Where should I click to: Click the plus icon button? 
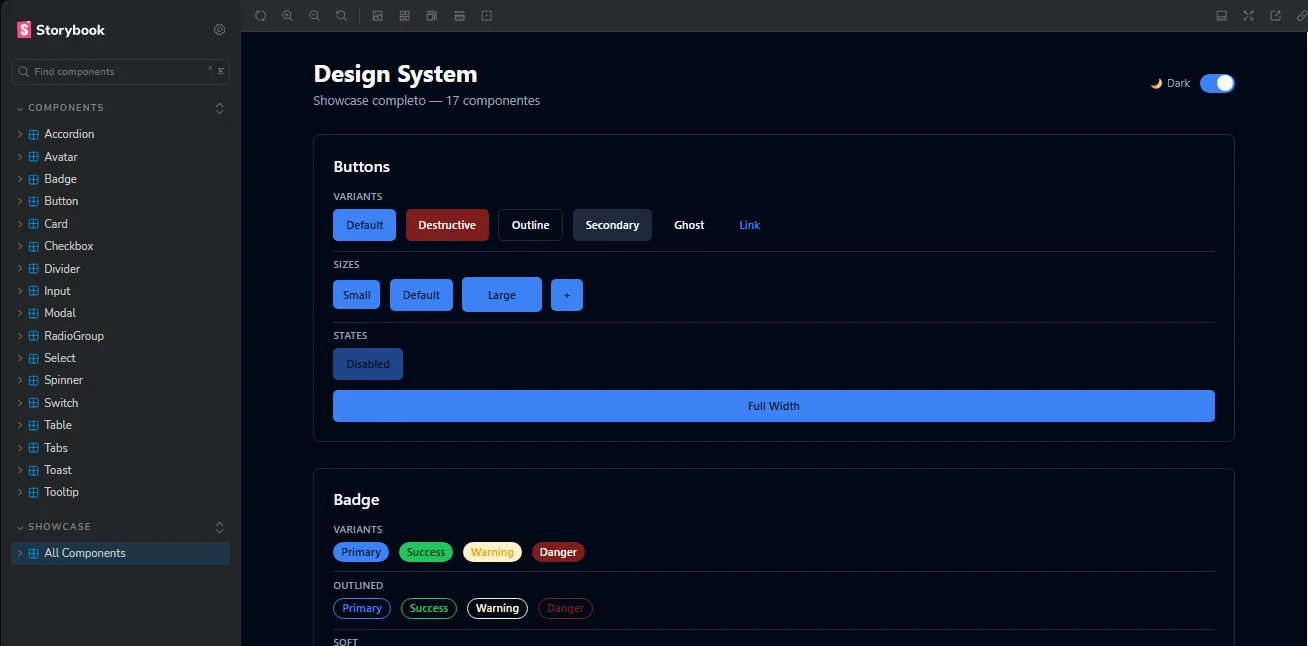coord(567,295)
